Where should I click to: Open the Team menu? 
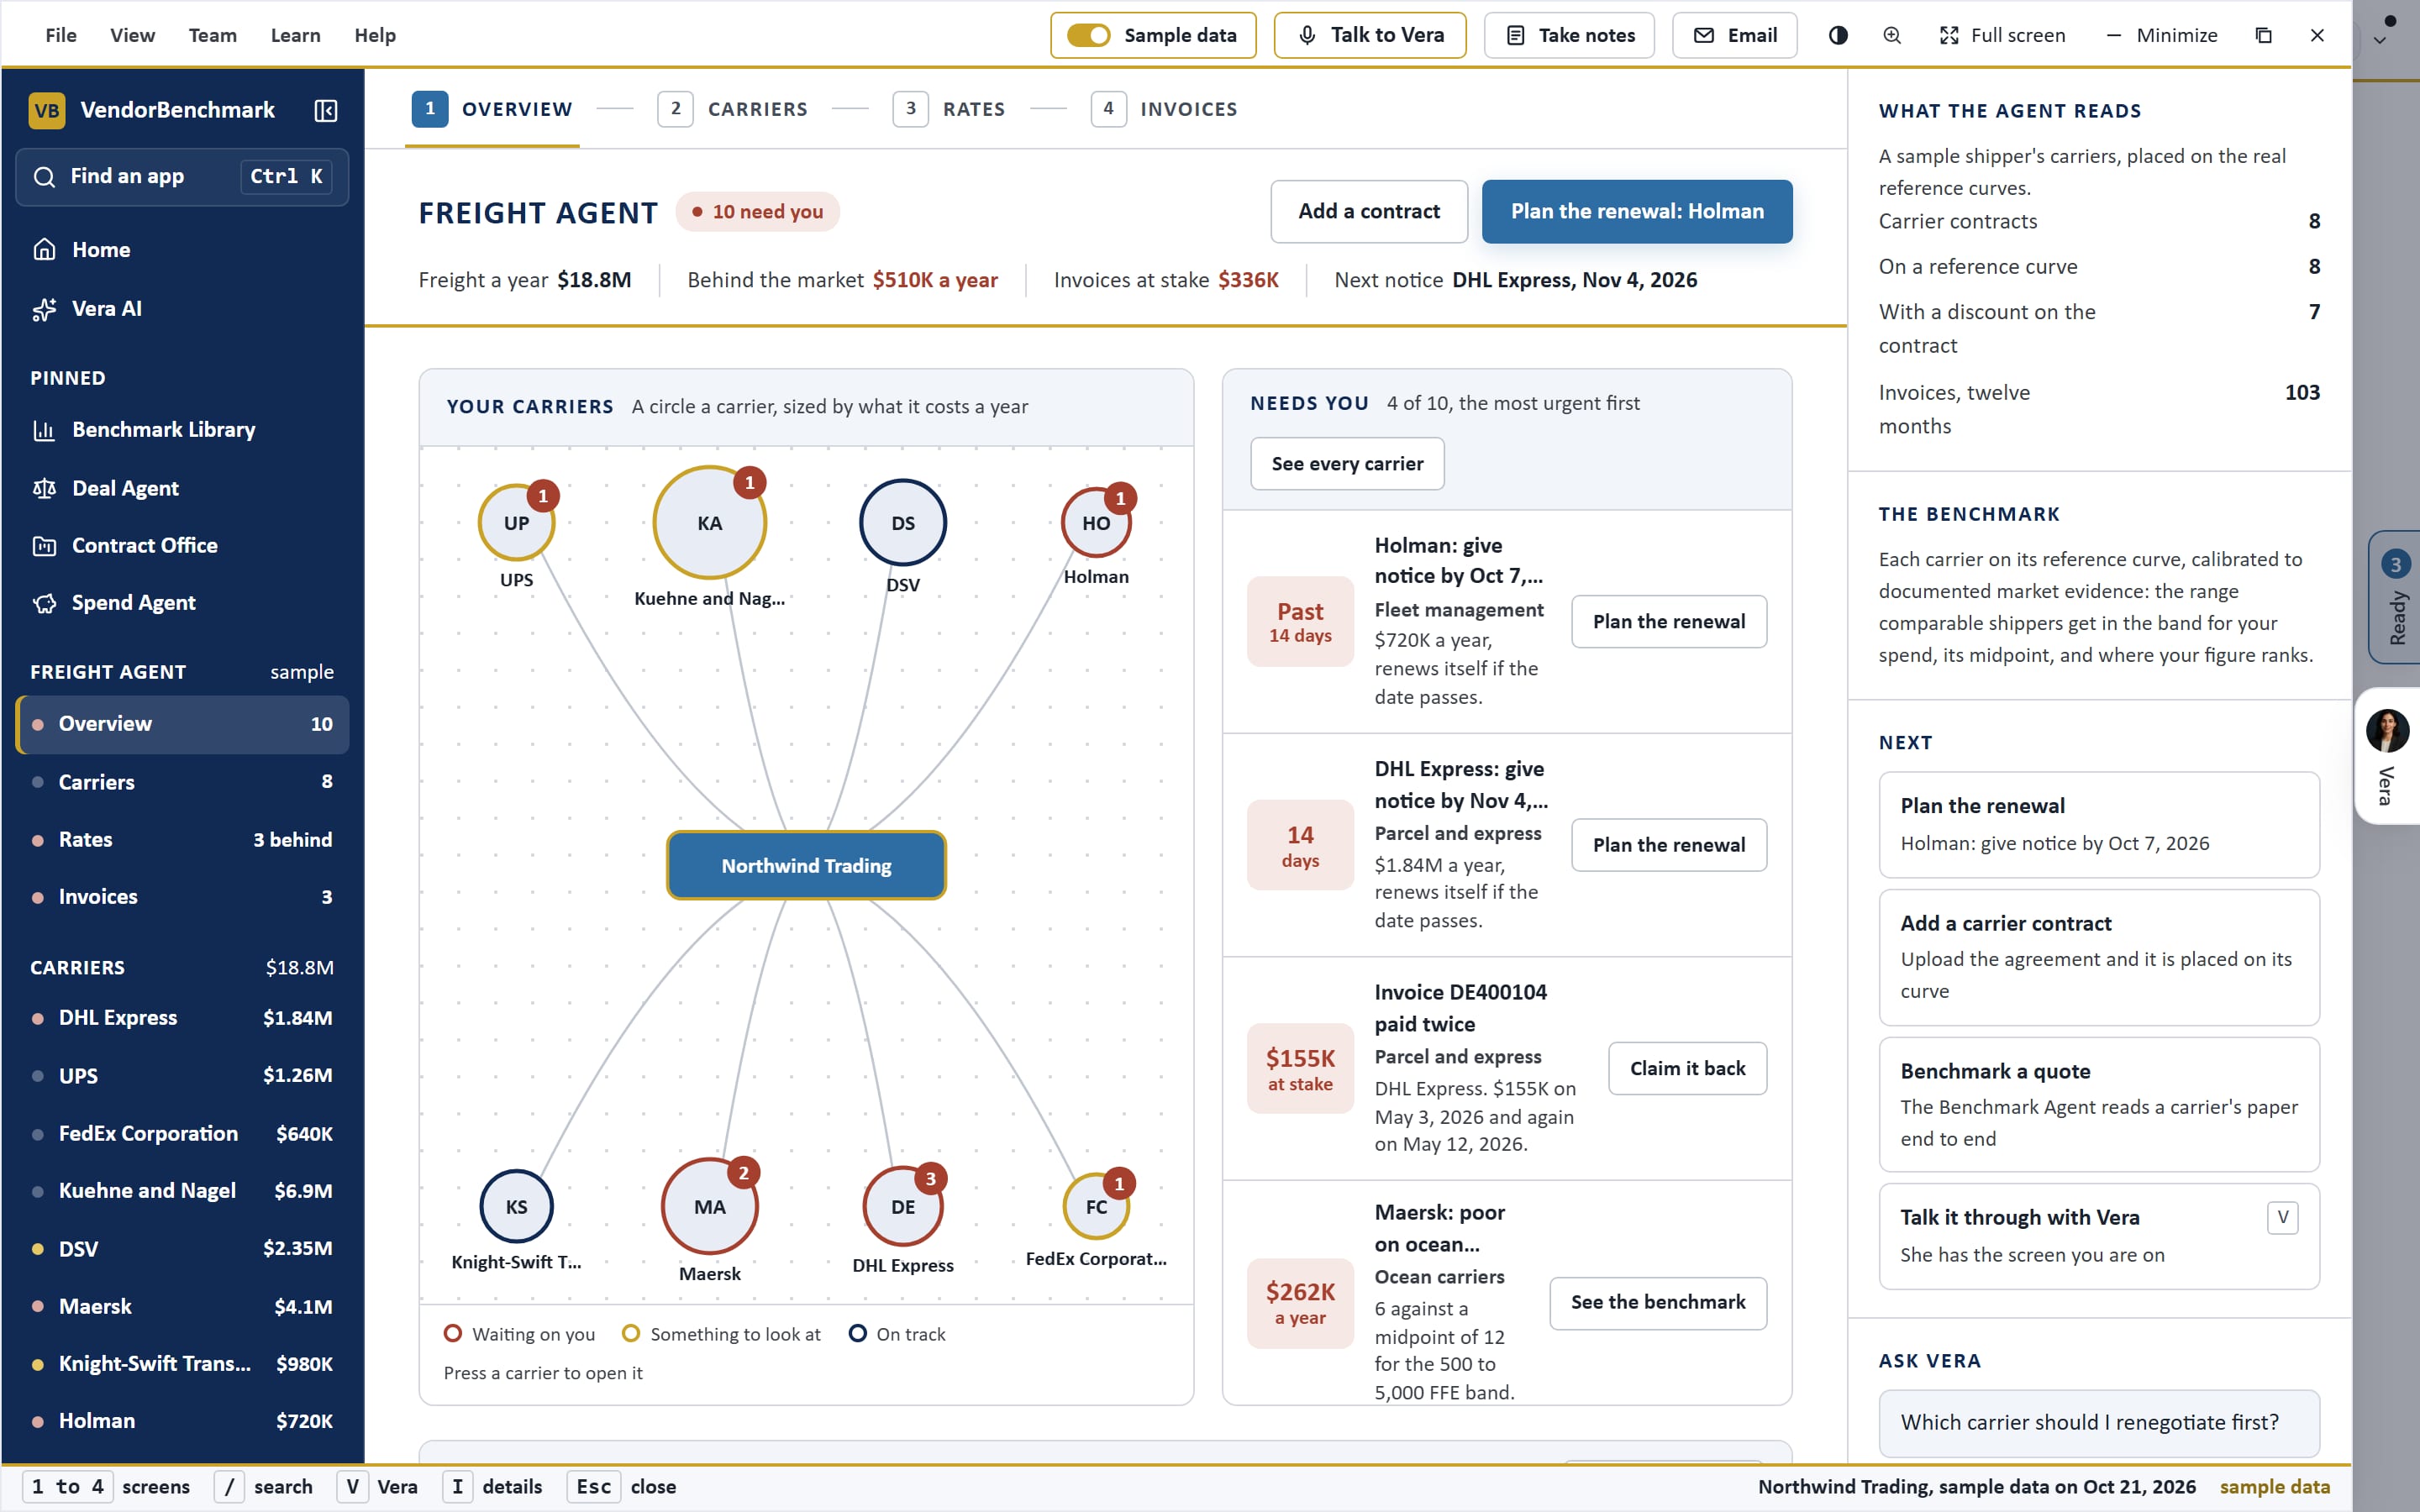tap(213, 35)
